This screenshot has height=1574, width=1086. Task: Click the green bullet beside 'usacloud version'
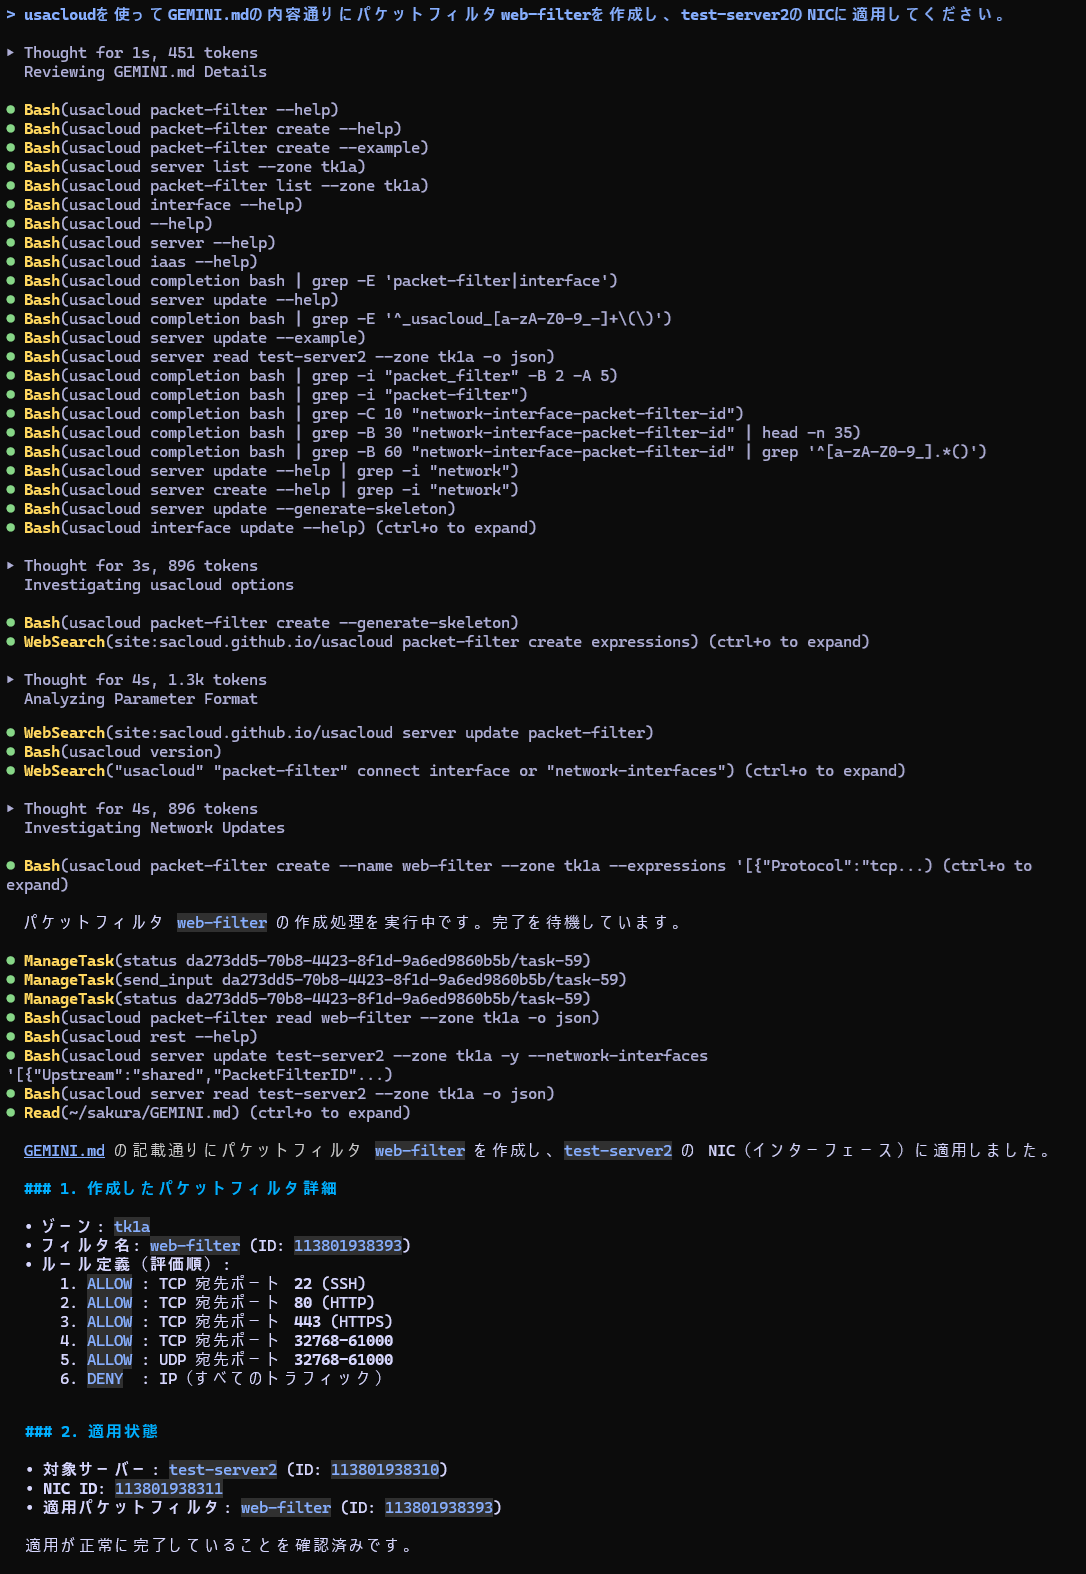pos(10,751)
